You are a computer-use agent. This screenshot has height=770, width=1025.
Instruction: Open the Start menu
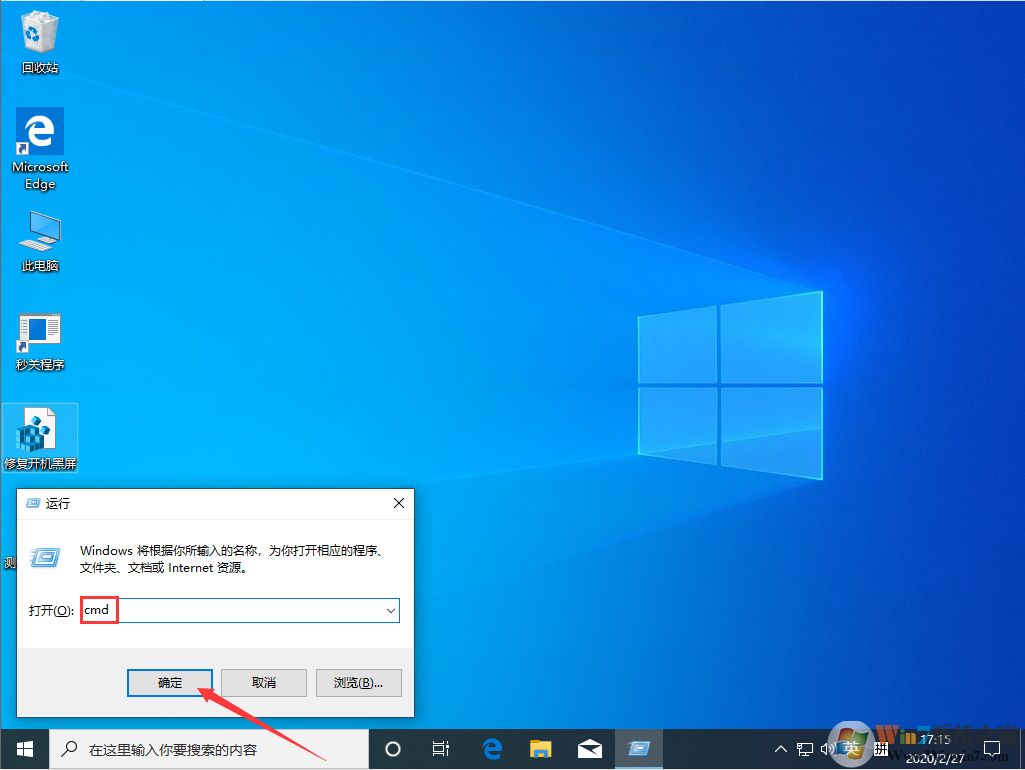(x=23, y=748)
